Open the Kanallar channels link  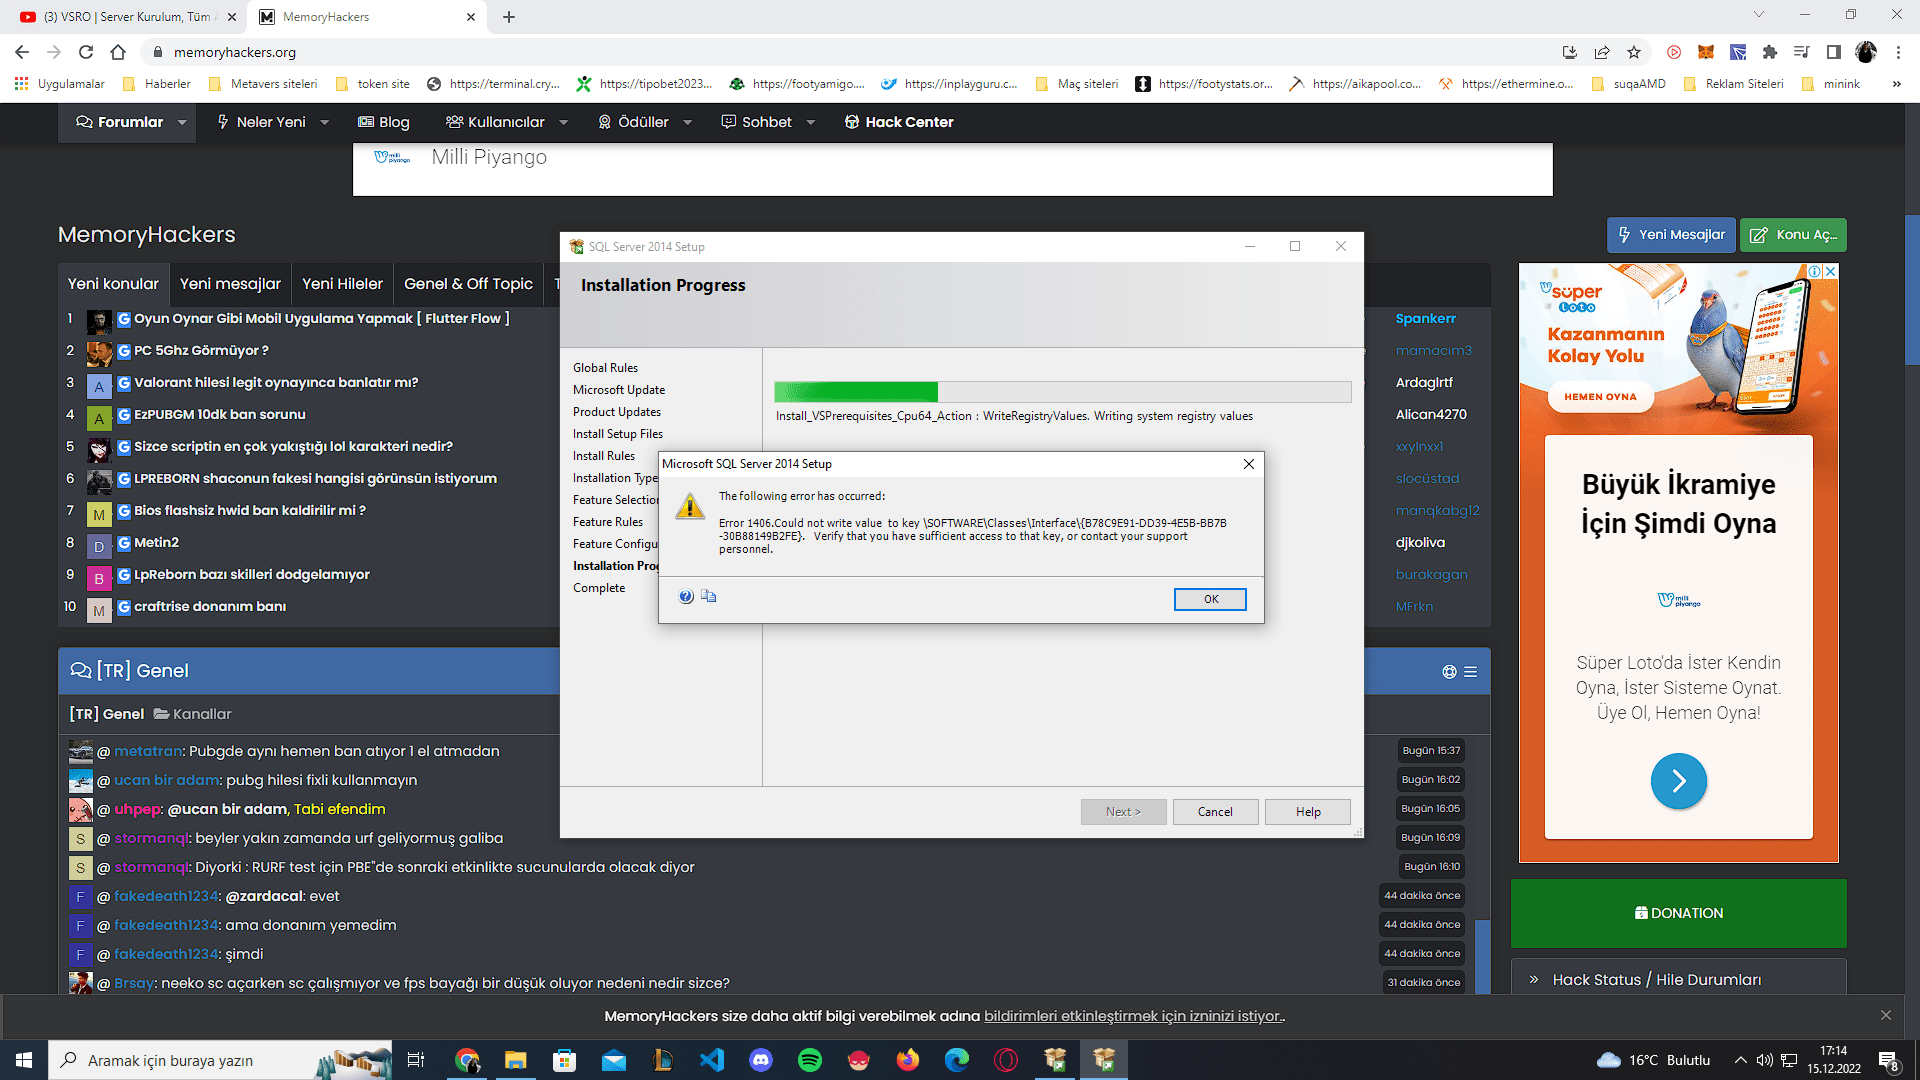click(x=192, y=714)
